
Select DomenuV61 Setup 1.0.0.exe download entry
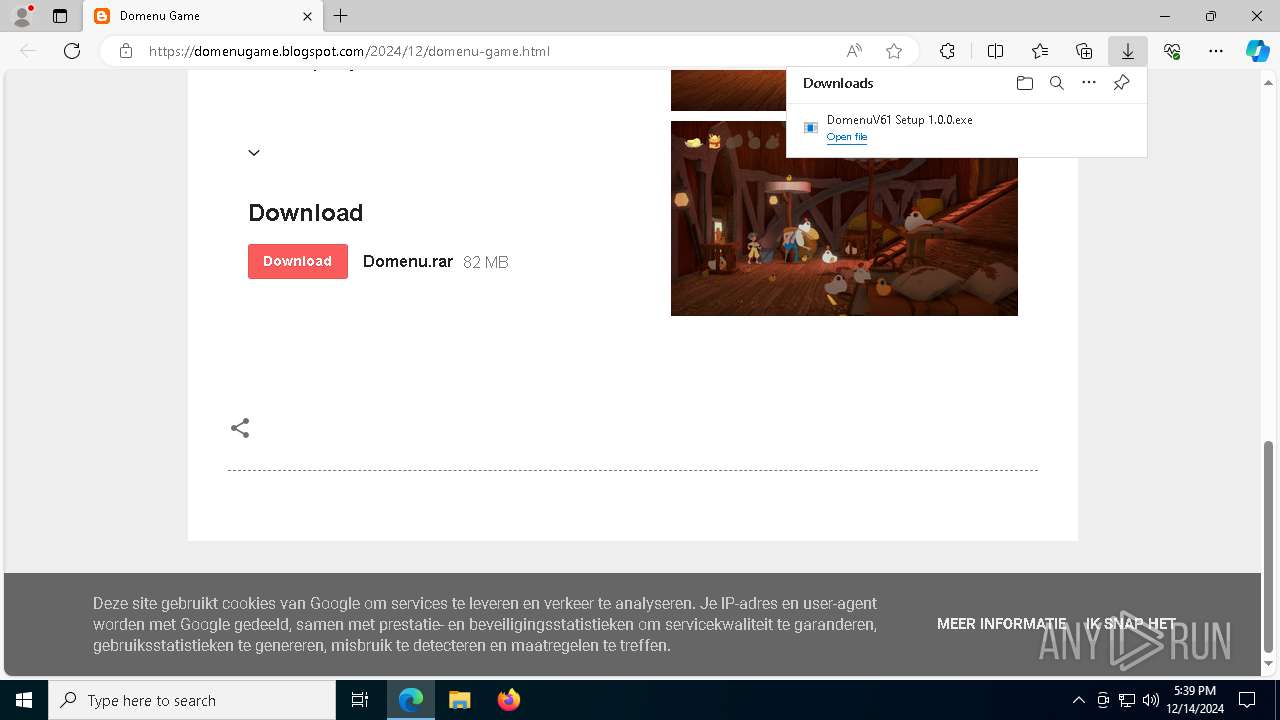[966, 128]
